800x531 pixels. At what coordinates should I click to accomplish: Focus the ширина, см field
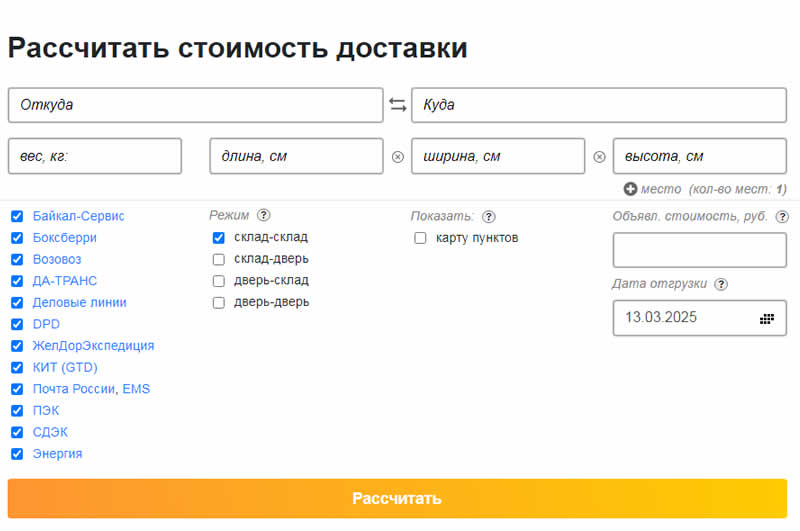(x=498, y=156)
